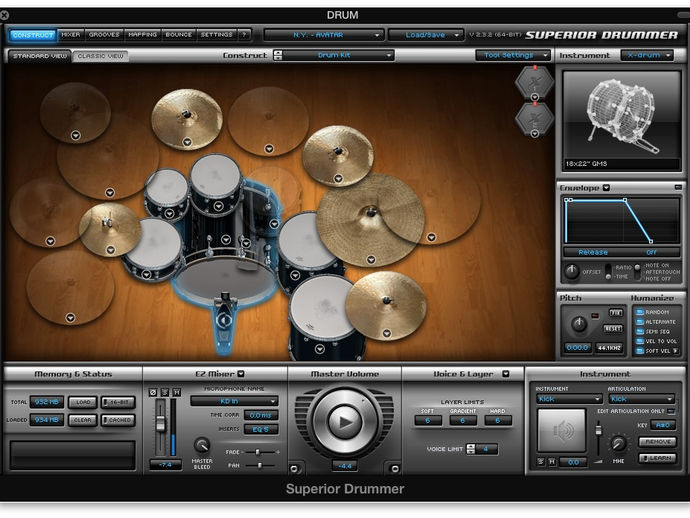This screenshot has width=690, height=518.
Task: Open the X-drum instrument dropdown
Action: 647,55
